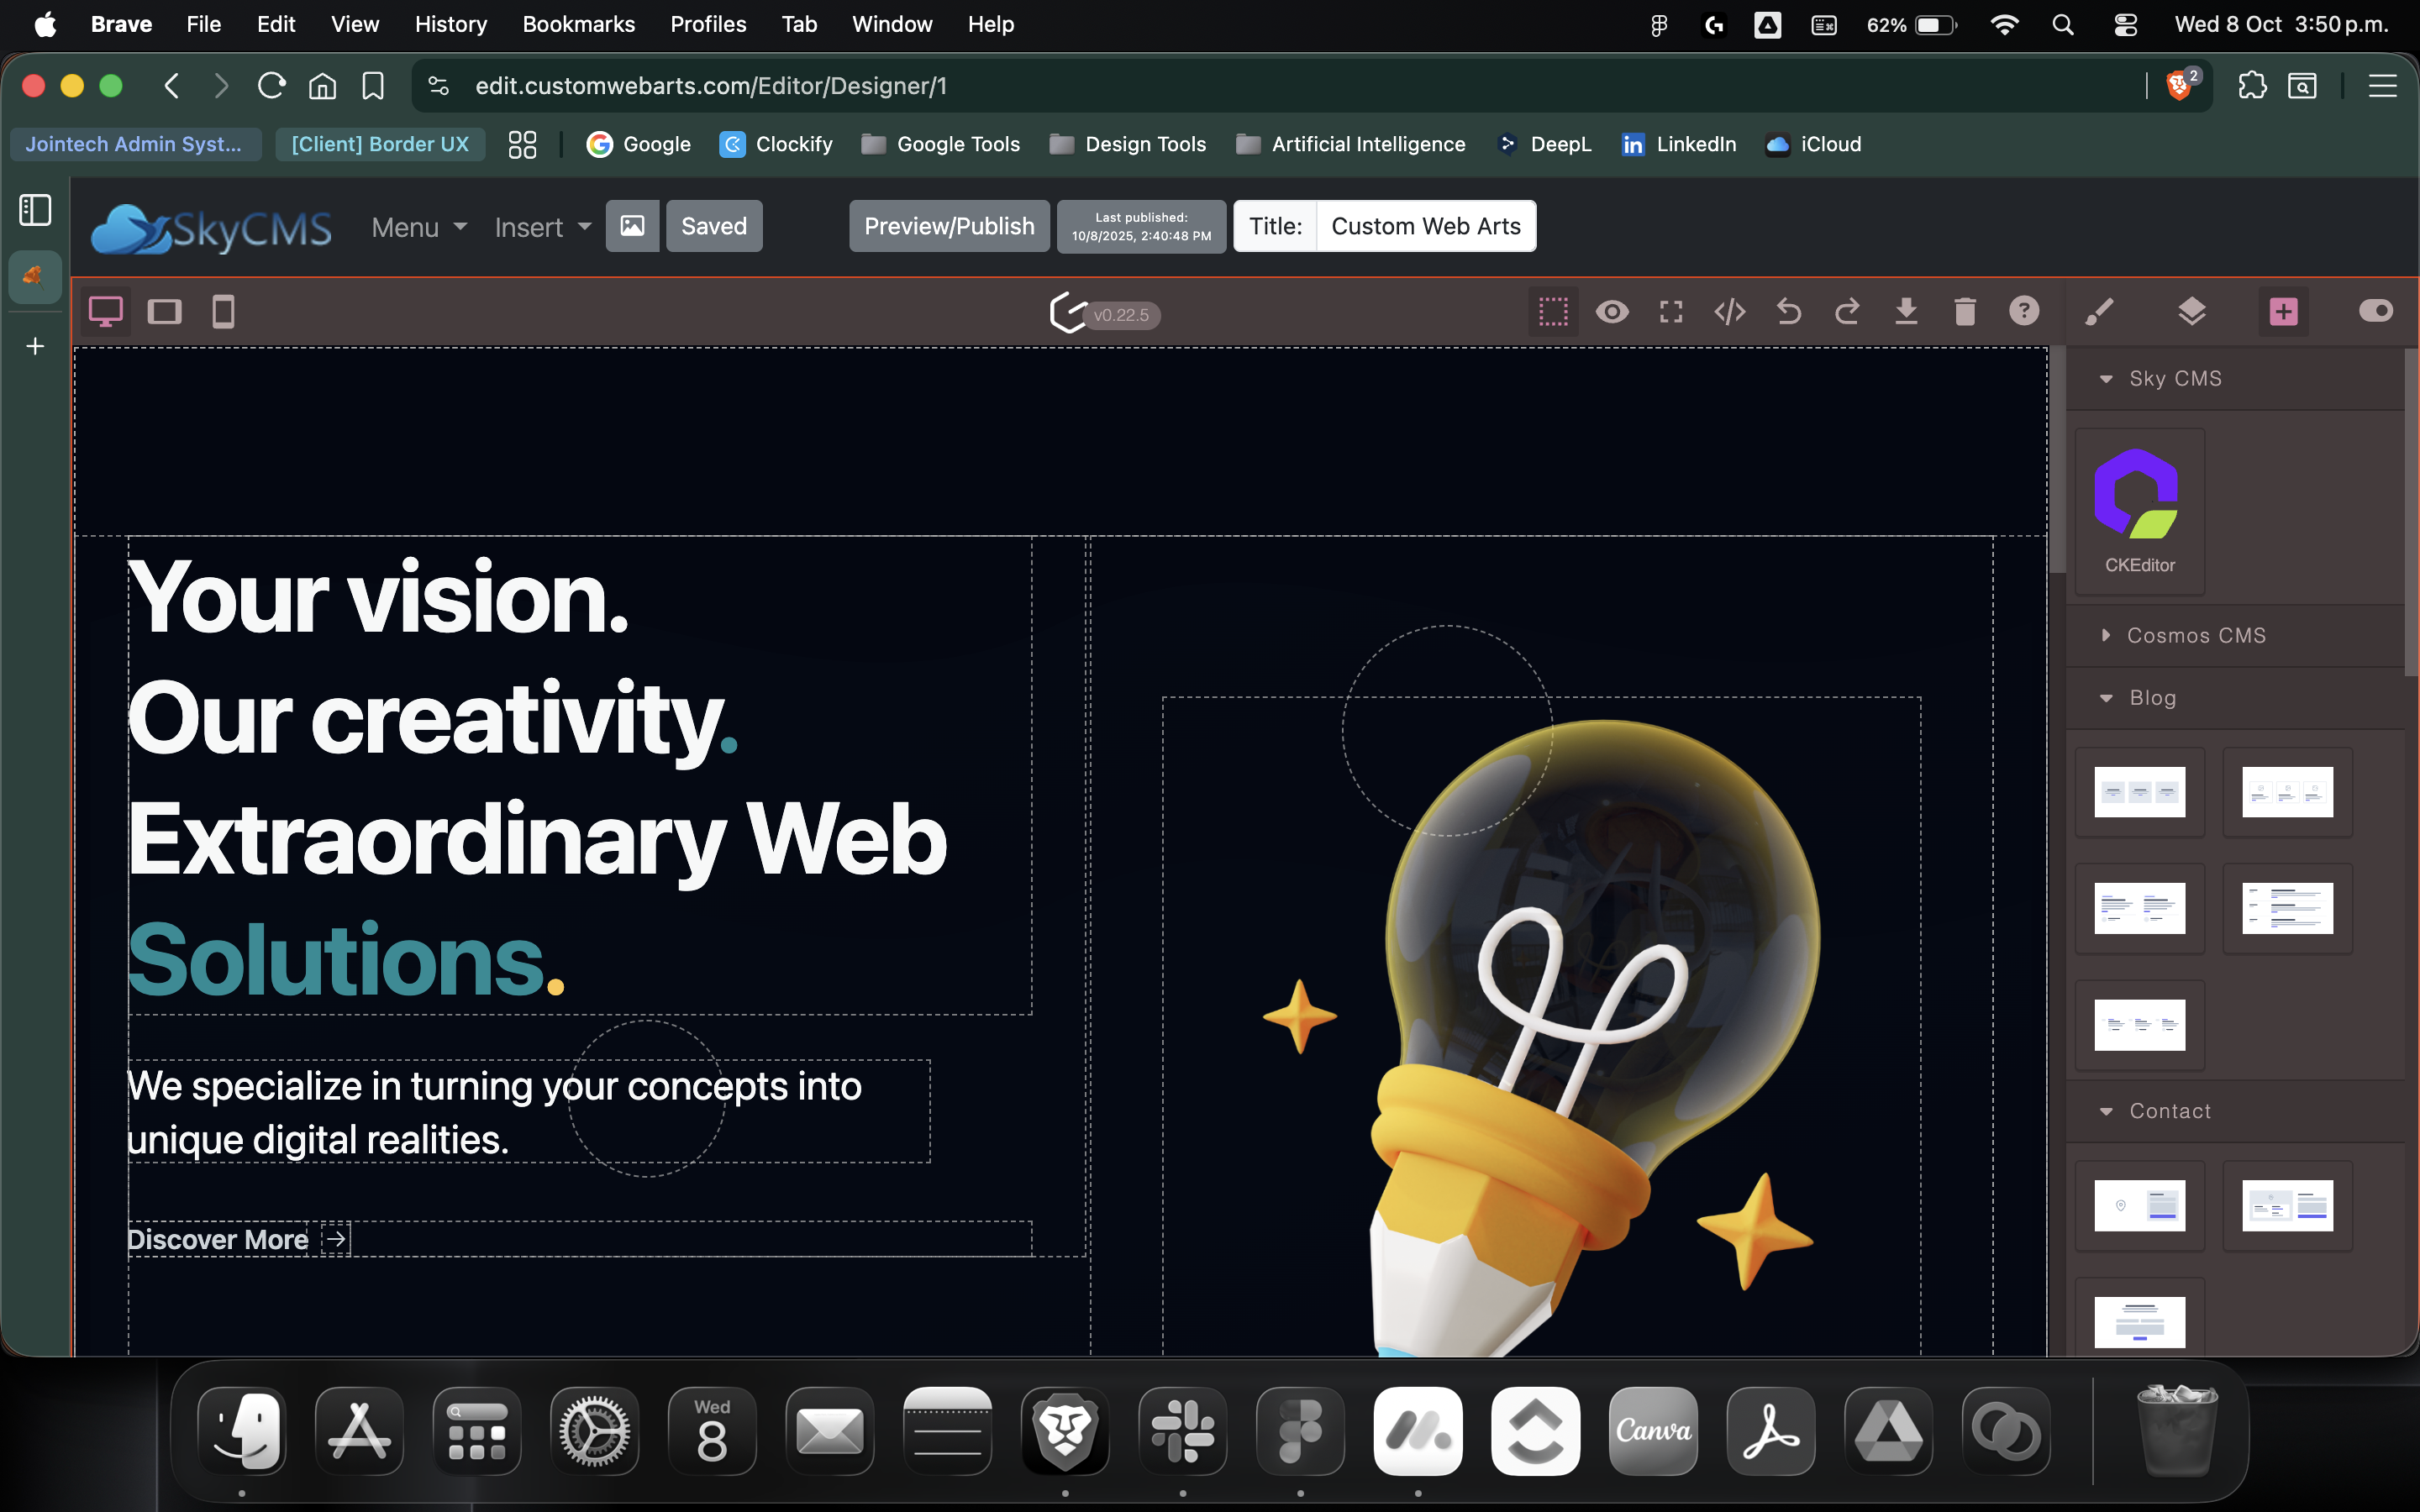Open the Insert dropdown
2420x1512 pixels.
(x=542, y=227)
